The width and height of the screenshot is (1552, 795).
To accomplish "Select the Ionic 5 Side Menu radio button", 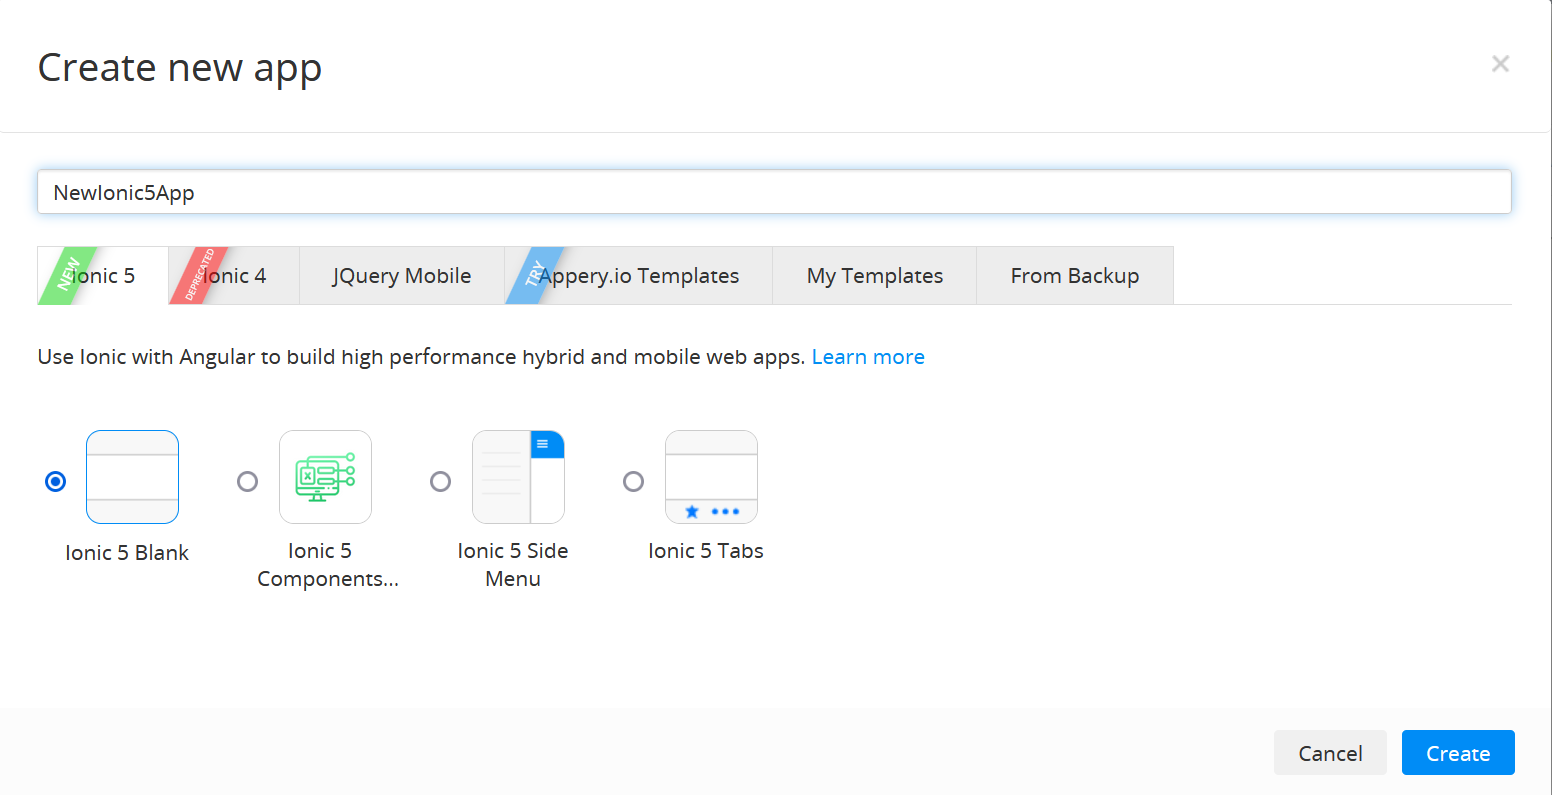I will click(440, 482).
